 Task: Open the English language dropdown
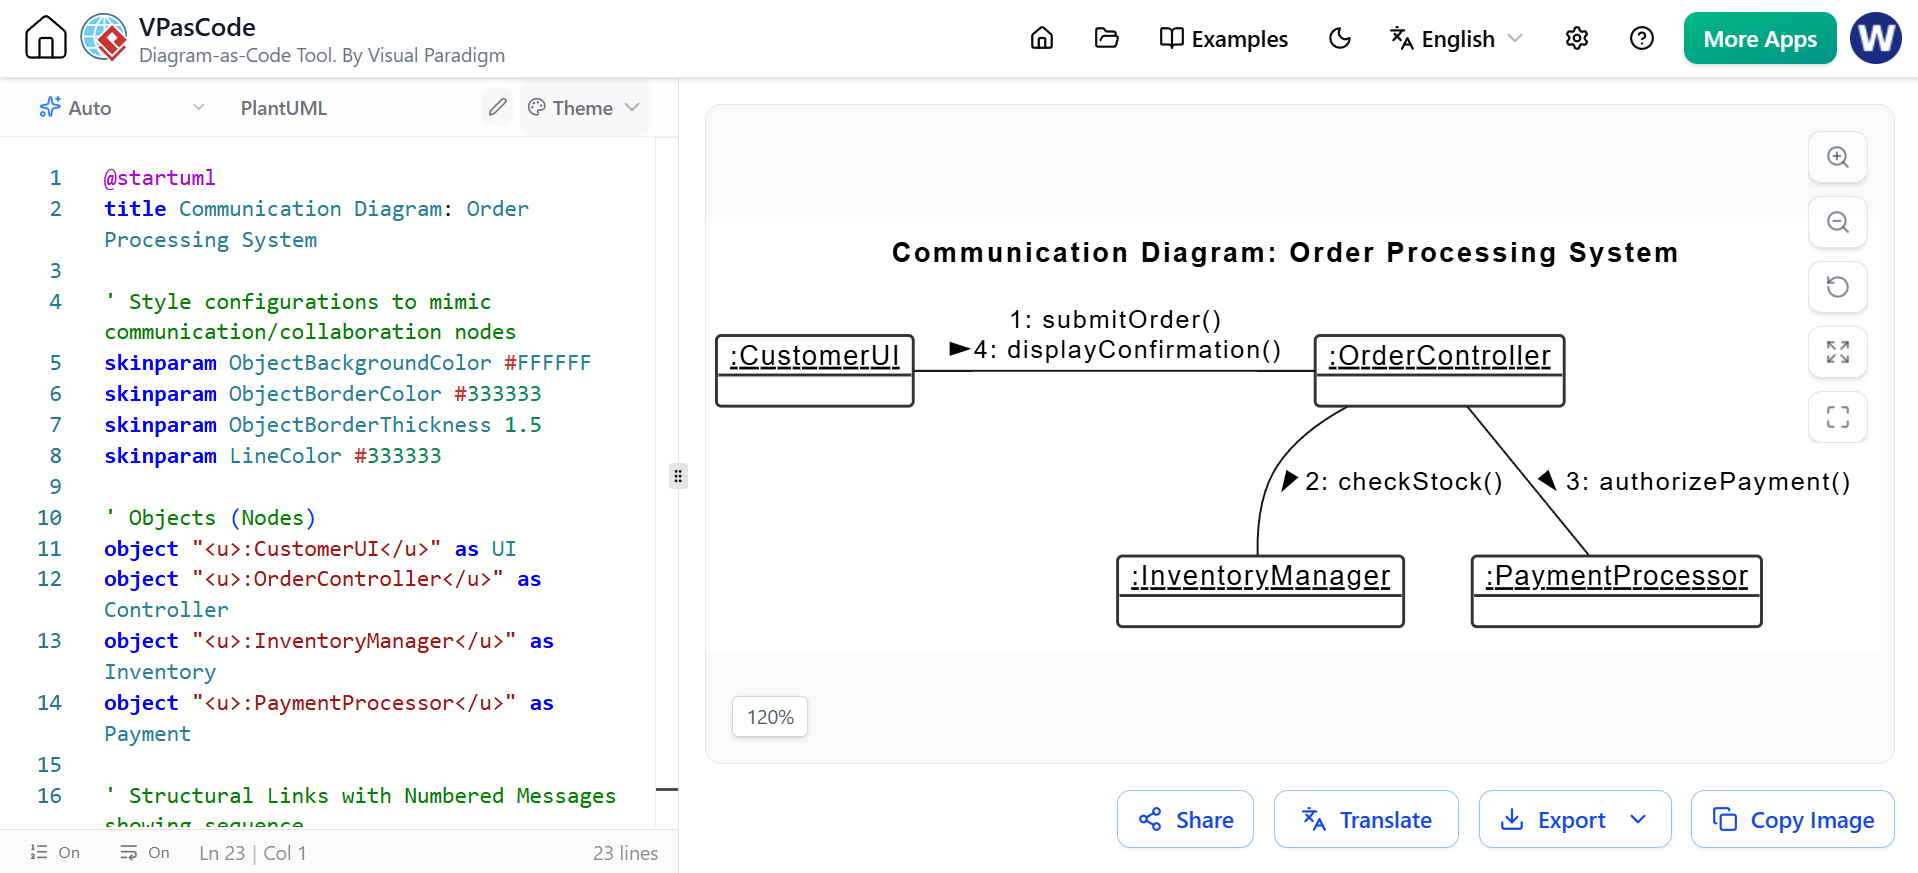click(1457, 38)
